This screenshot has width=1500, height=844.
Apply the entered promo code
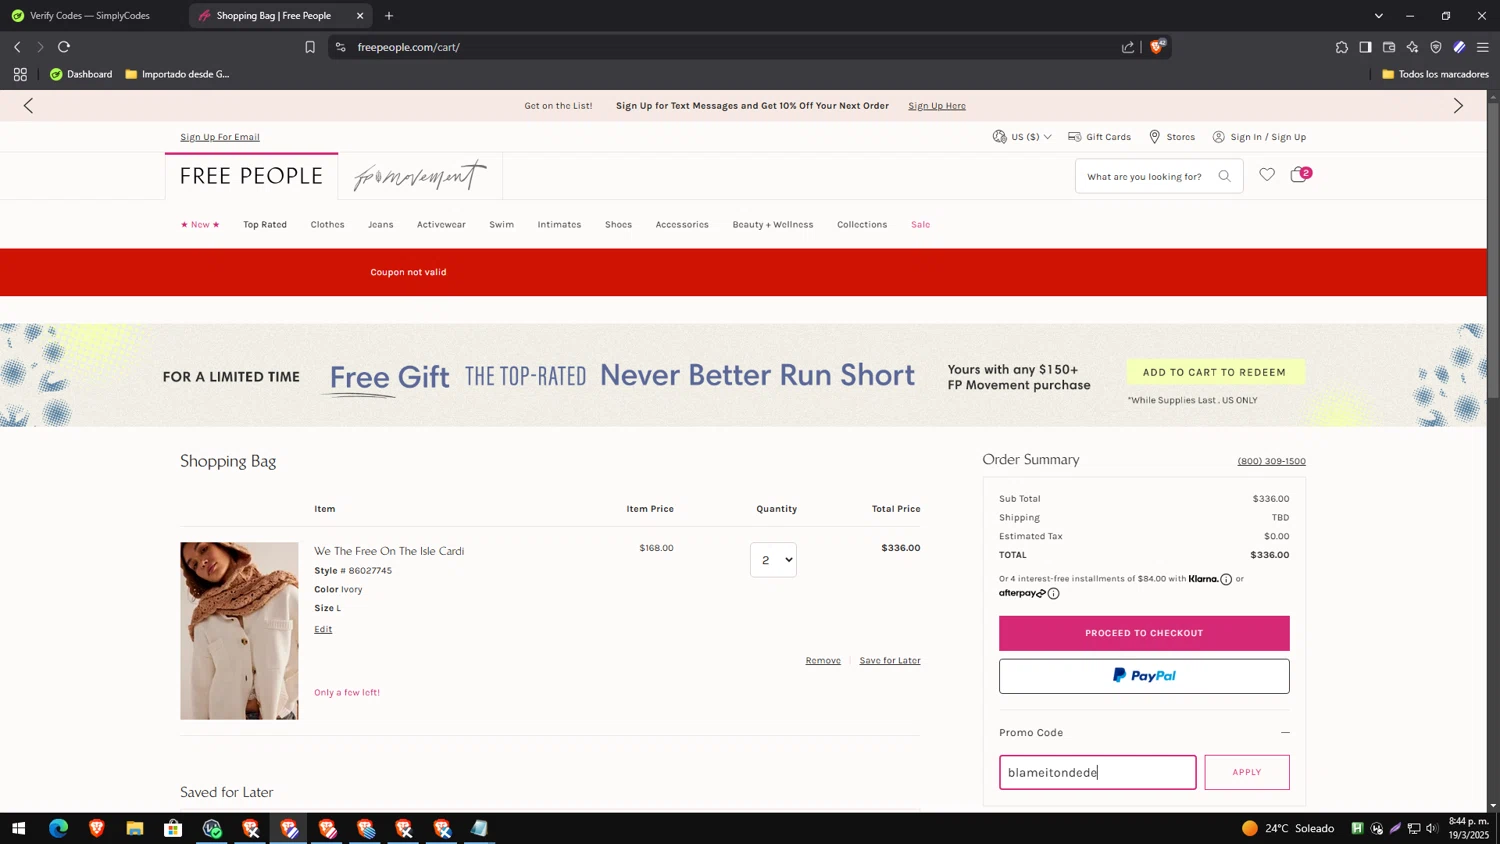tap(1246, 772)
